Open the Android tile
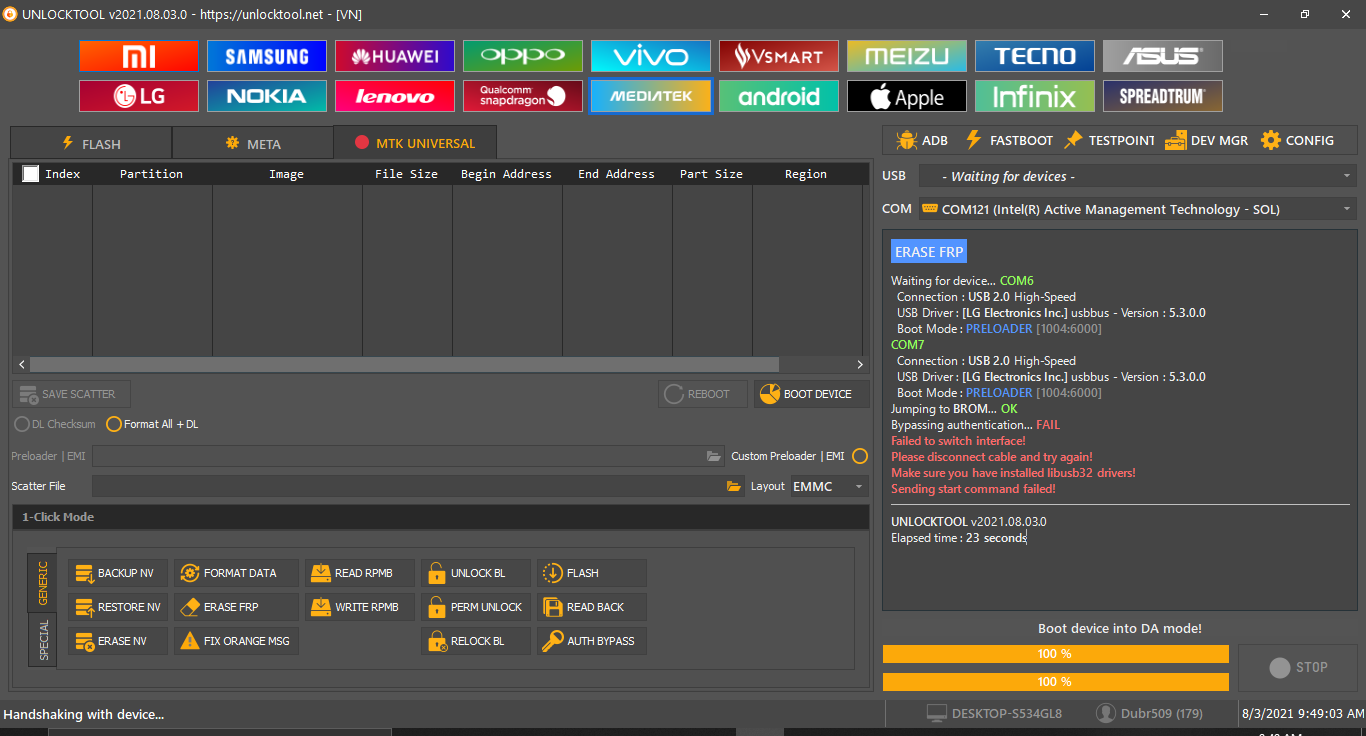Viewport: 1366px width, 736px height. (x=779, y=96)
